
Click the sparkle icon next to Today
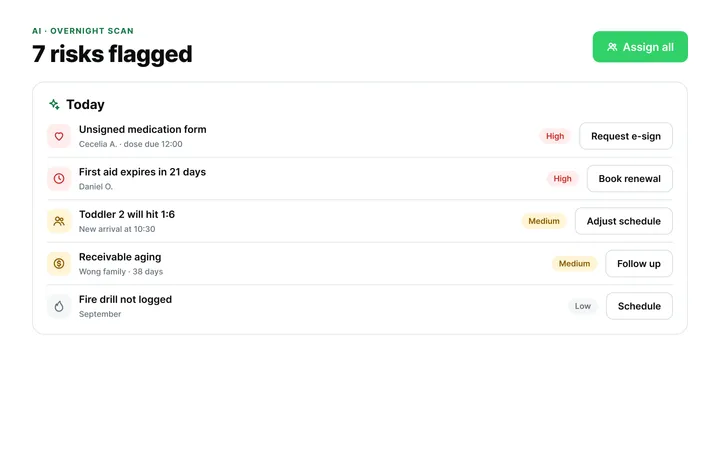tap(54, 105)
